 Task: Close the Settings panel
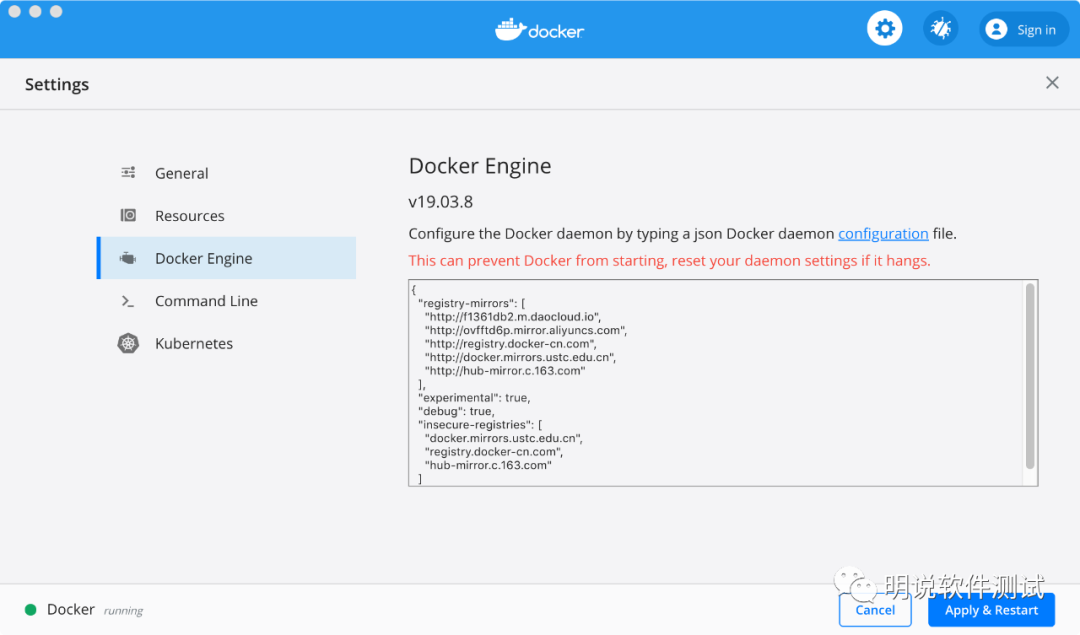(1052, 83)
